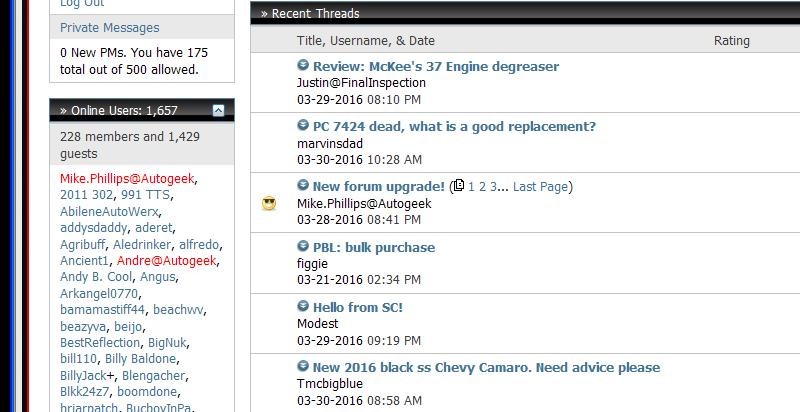800x412 pixels.
Task: Sort threads by Rating column header
Action: (x=732, y=41)
